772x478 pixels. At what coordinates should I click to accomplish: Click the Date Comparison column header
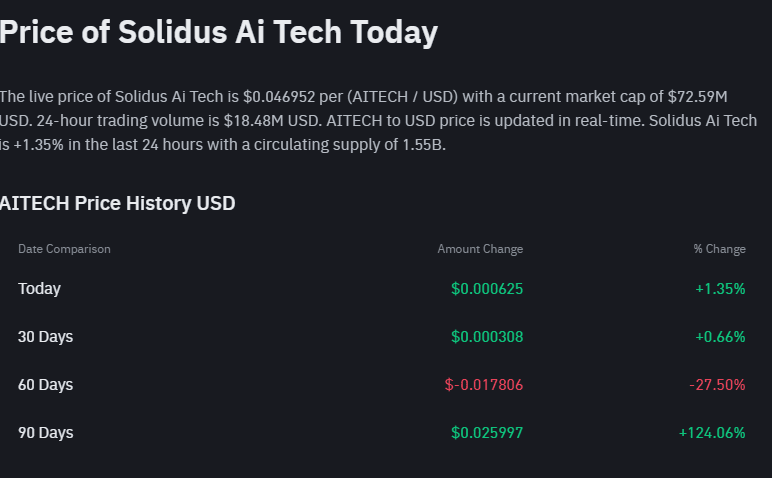tap(64, 249)
